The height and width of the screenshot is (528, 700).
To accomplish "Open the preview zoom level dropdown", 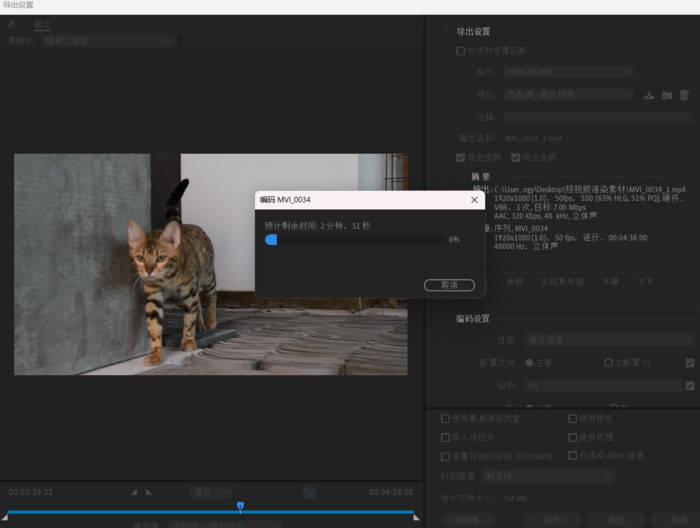I will coord(211,492).
